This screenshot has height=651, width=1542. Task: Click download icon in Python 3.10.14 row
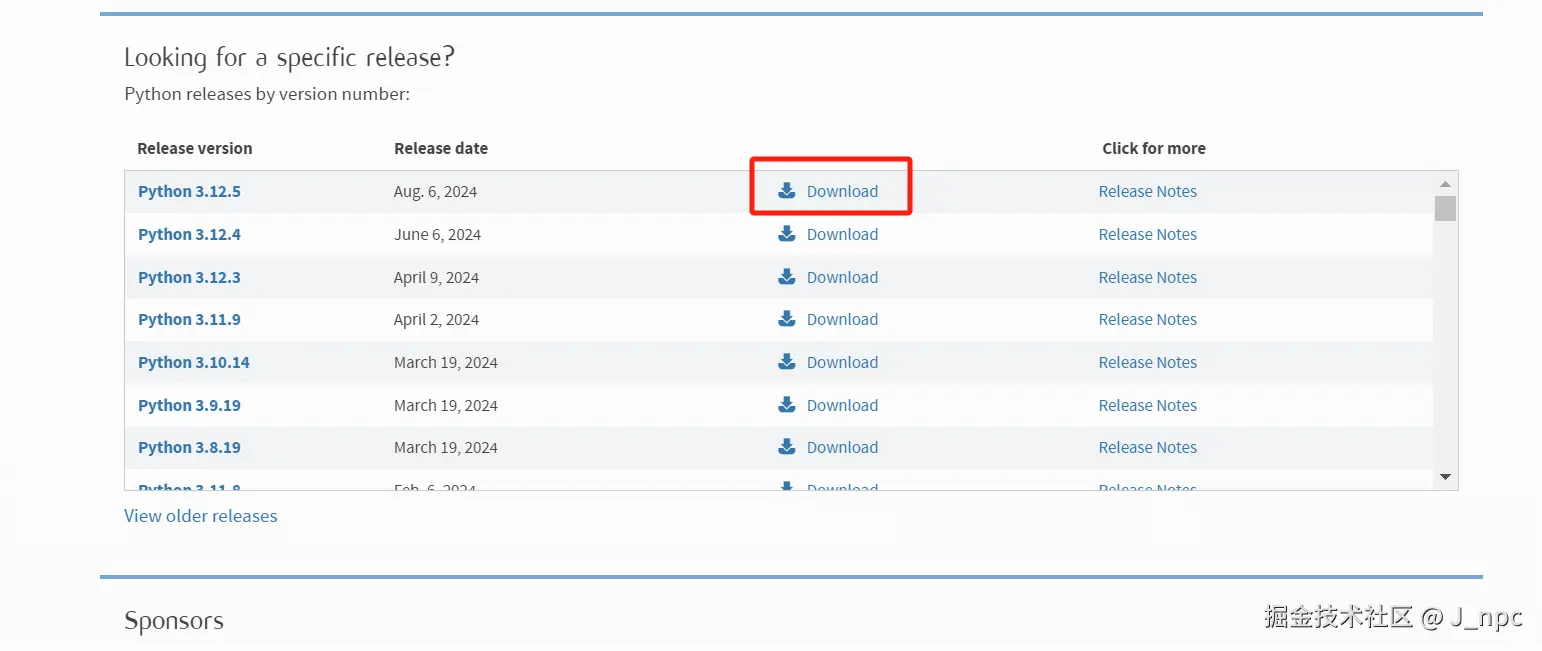point(787,362)
